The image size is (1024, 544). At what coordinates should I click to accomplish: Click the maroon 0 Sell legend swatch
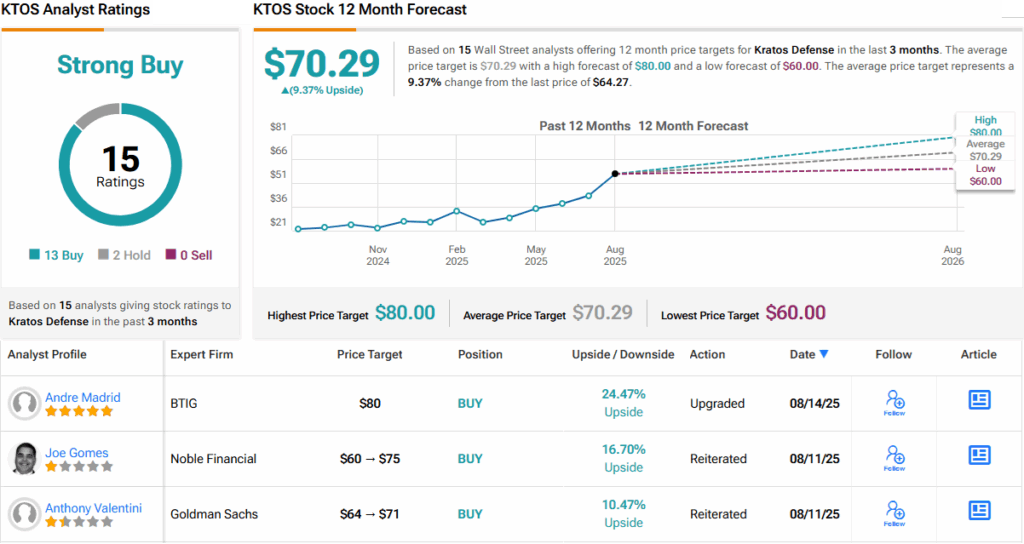click(x=171, y=254)
